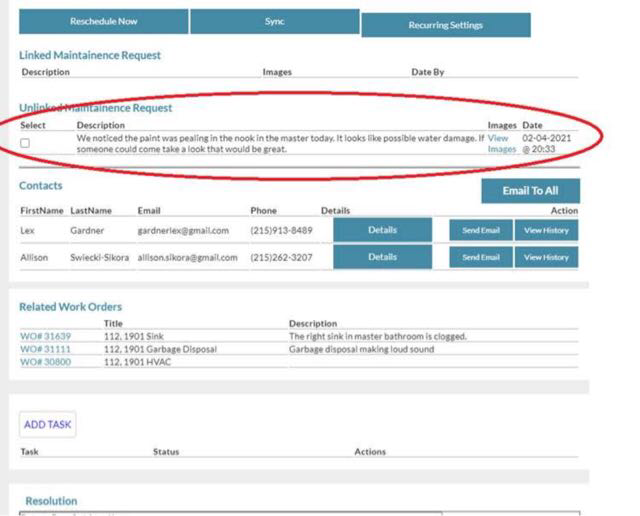Open Recurring Settings
This screenshot has height=516, width=640.
(445, 25)
